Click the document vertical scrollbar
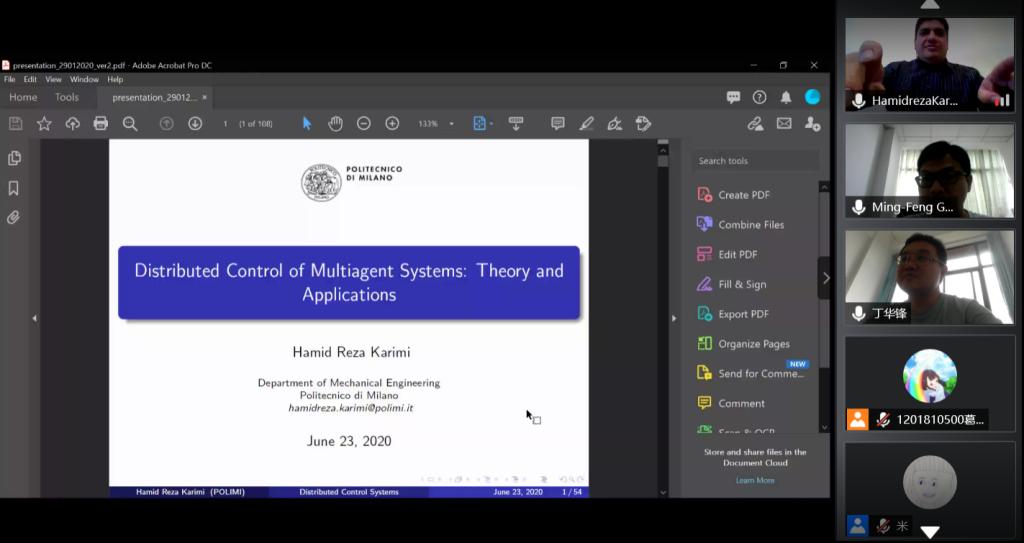Image resolution: width=1024 pixels, height=543 pixels. (x=662, y=300)
